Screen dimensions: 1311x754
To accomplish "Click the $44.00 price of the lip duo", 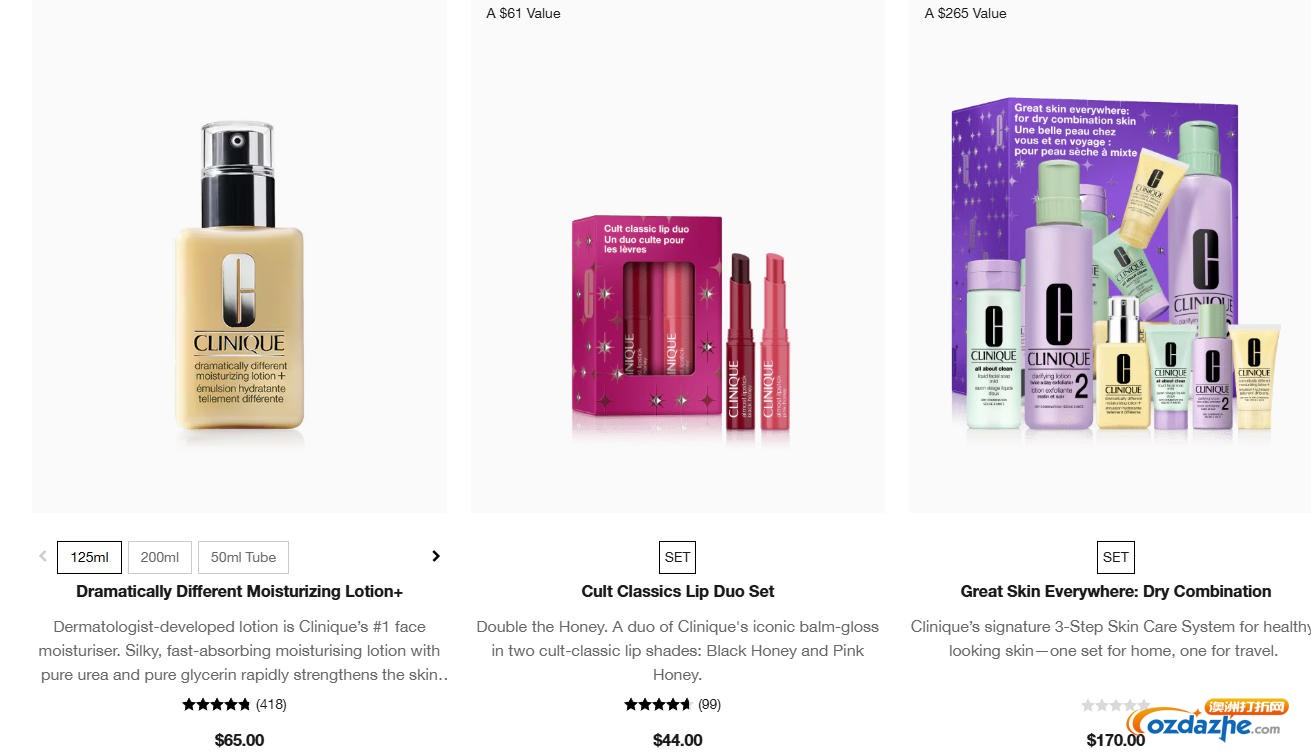I will tap(678, 740).
